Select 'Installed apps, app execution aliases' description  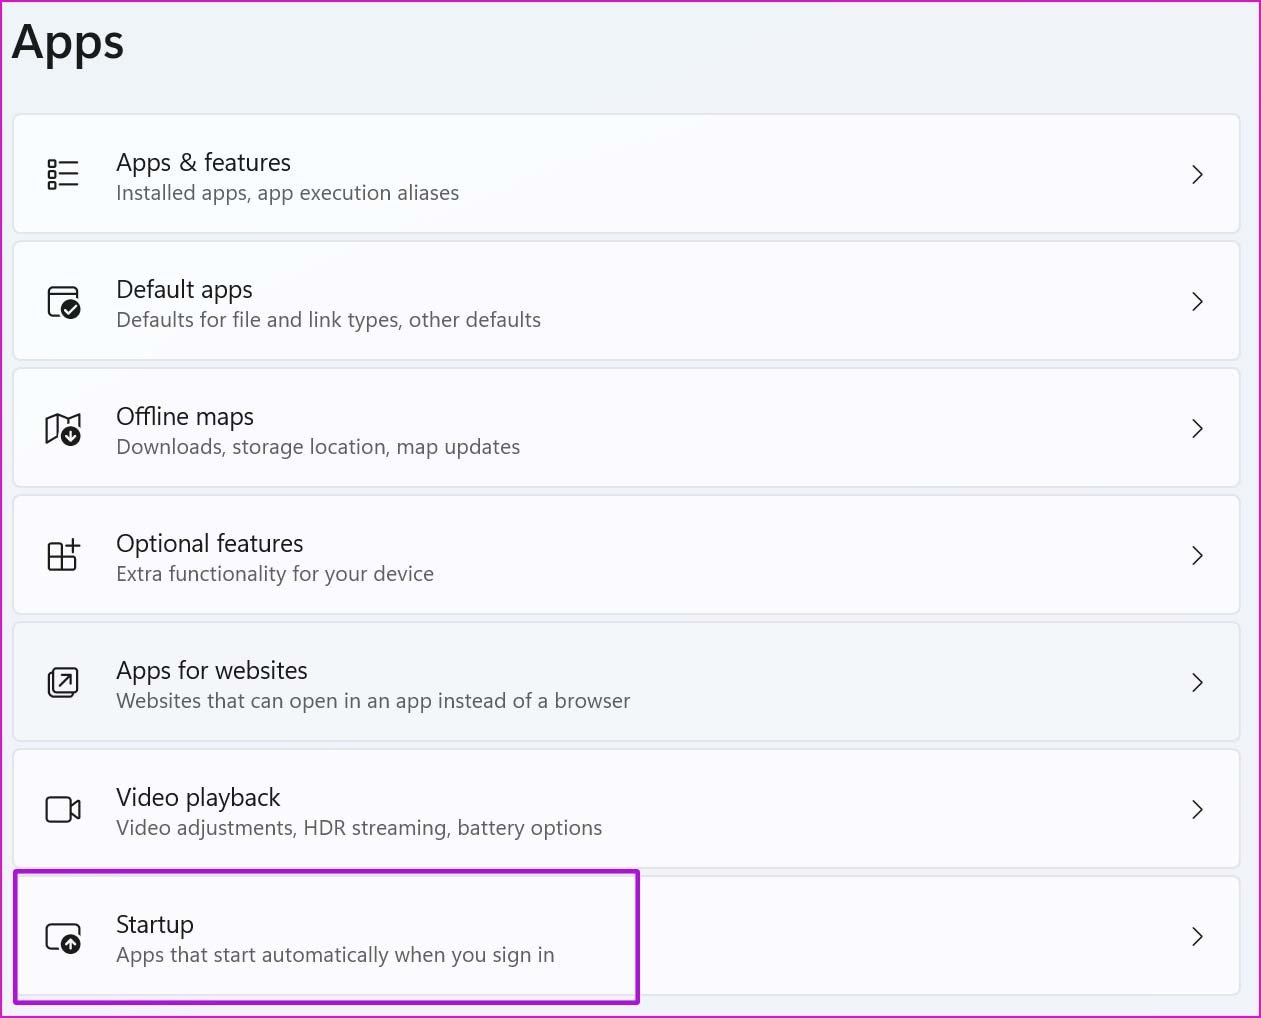287,193
